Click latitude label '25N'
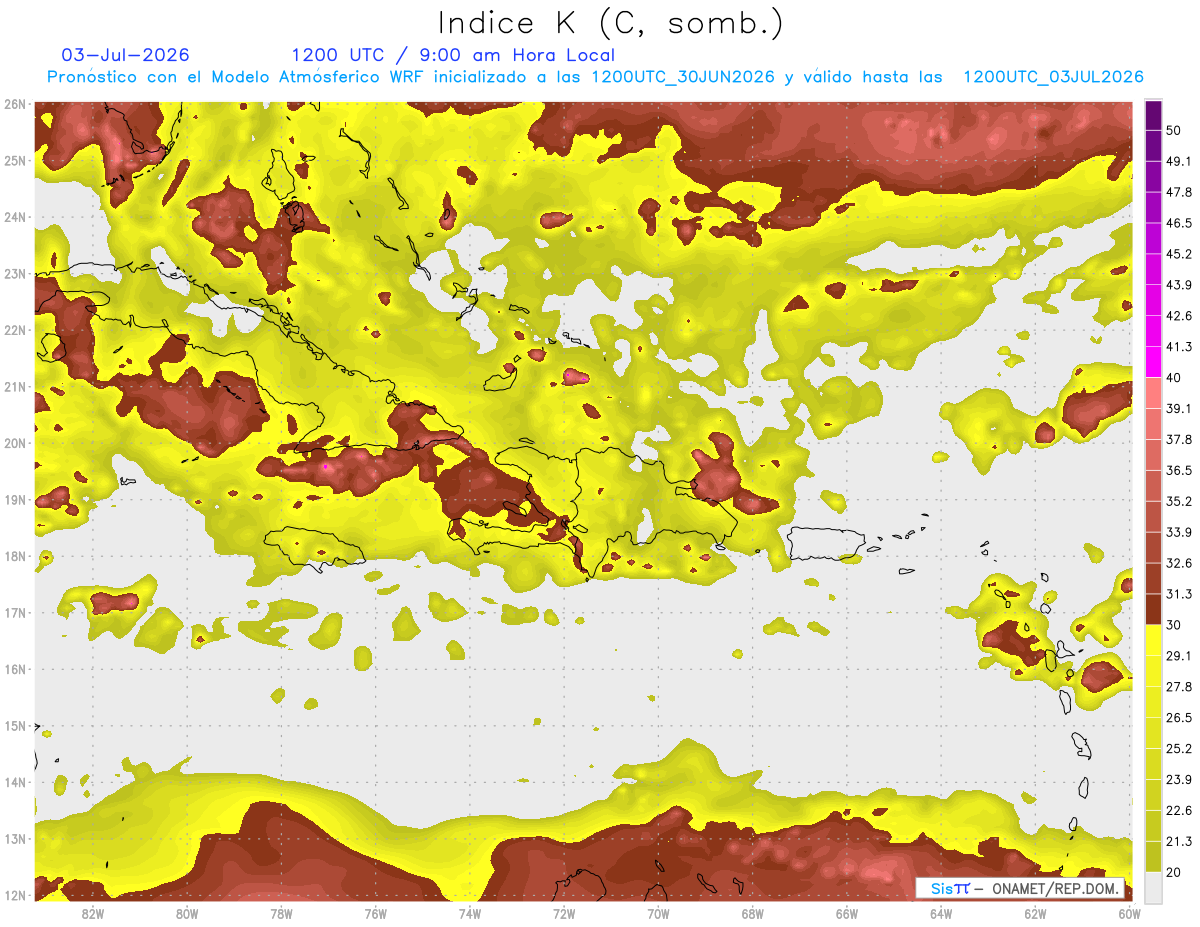 pos(15,160)
